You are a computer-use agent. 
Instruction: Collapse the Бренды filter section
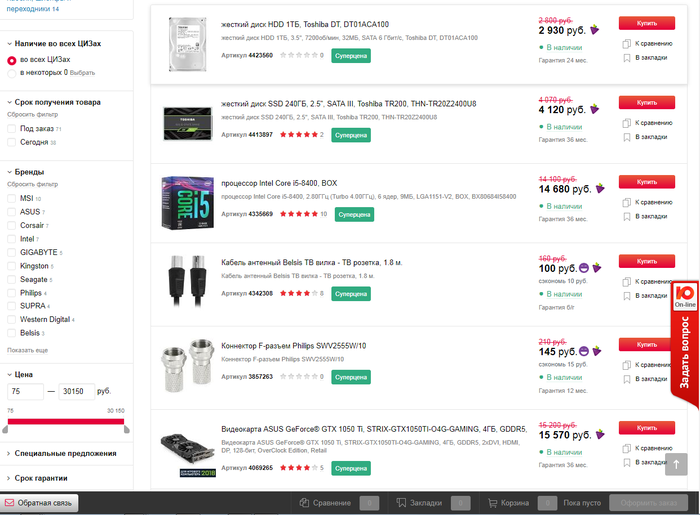click(30, 172)
